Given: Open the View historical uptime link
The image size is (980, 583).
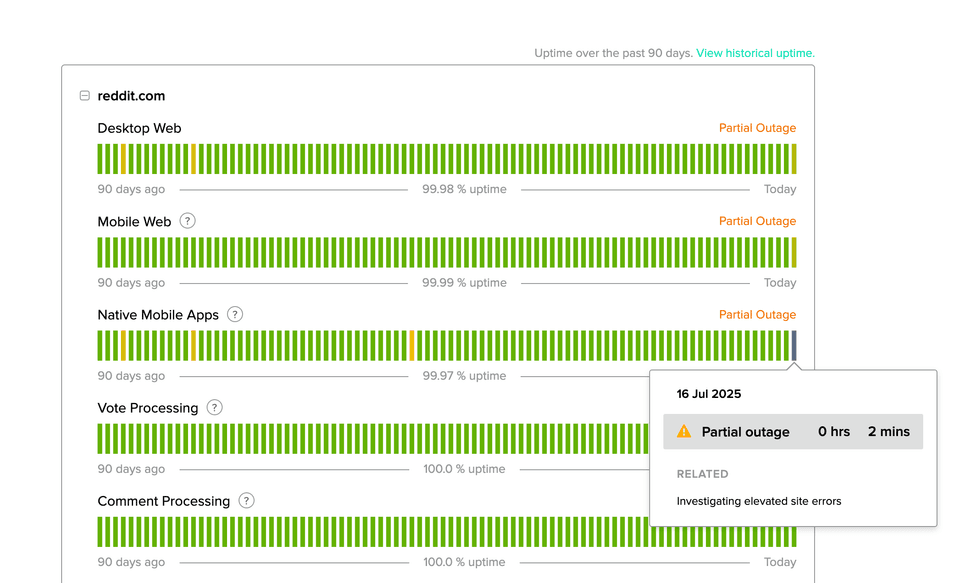Looking at the screenshot, I should (x=755, y=53).
